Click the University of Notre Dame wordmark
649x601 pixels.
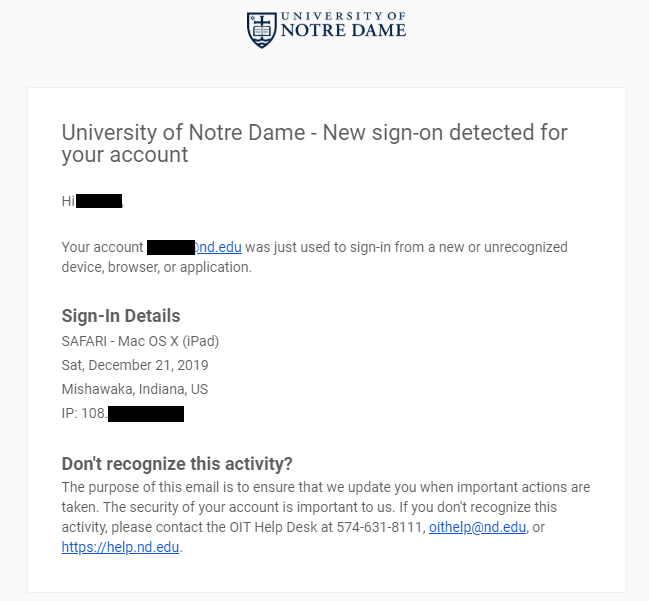(343, 25)
